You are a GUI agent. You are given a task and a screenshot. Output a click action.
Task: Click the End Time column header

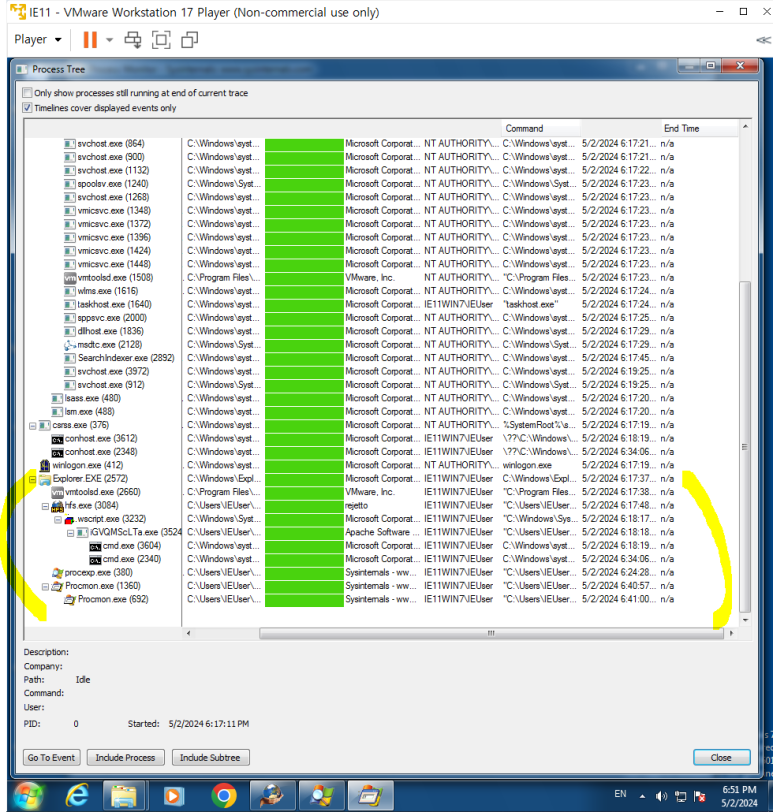pyautogui.click(x=699, y=128)
